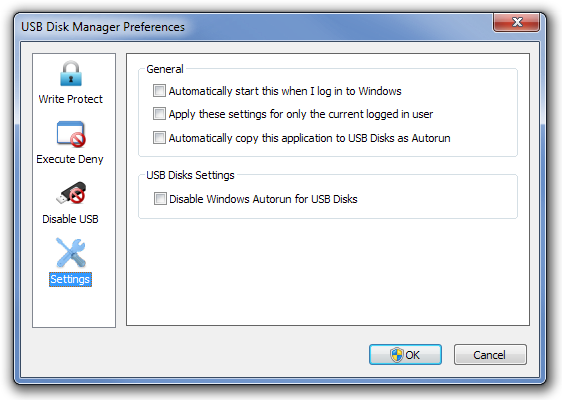Click the Write Protect label
Viewport: 562px width, 400px height.
point(71,99)
